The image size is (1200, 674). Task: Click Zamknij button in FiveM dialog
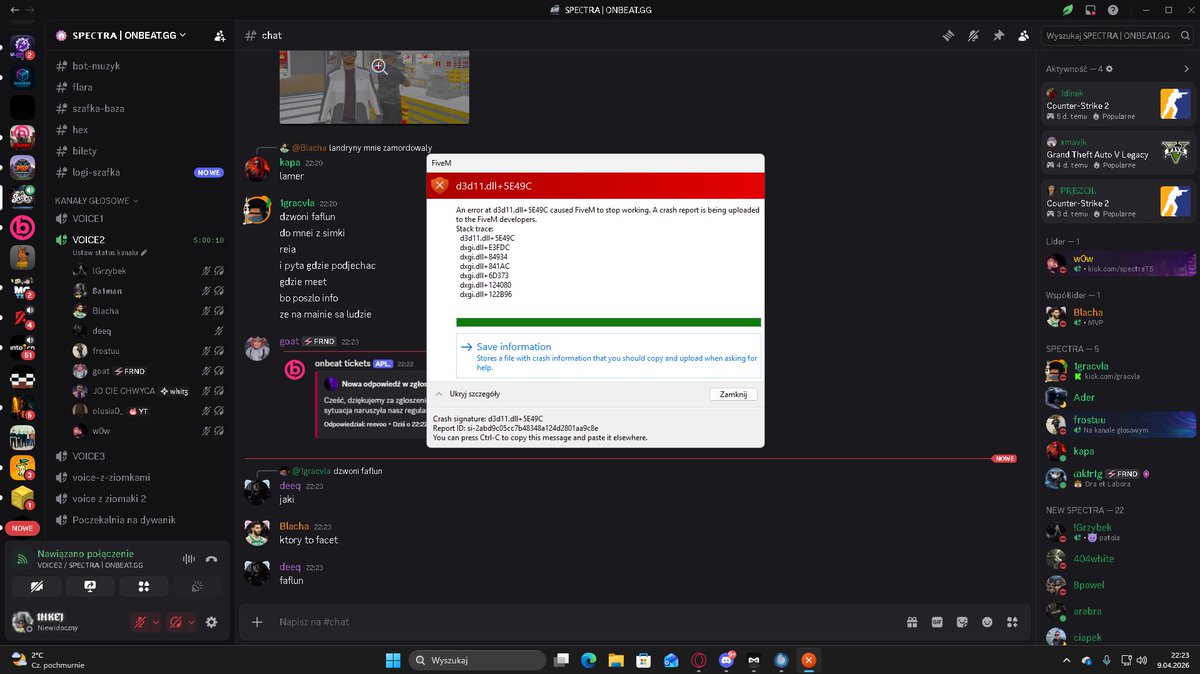click(732, 394)
